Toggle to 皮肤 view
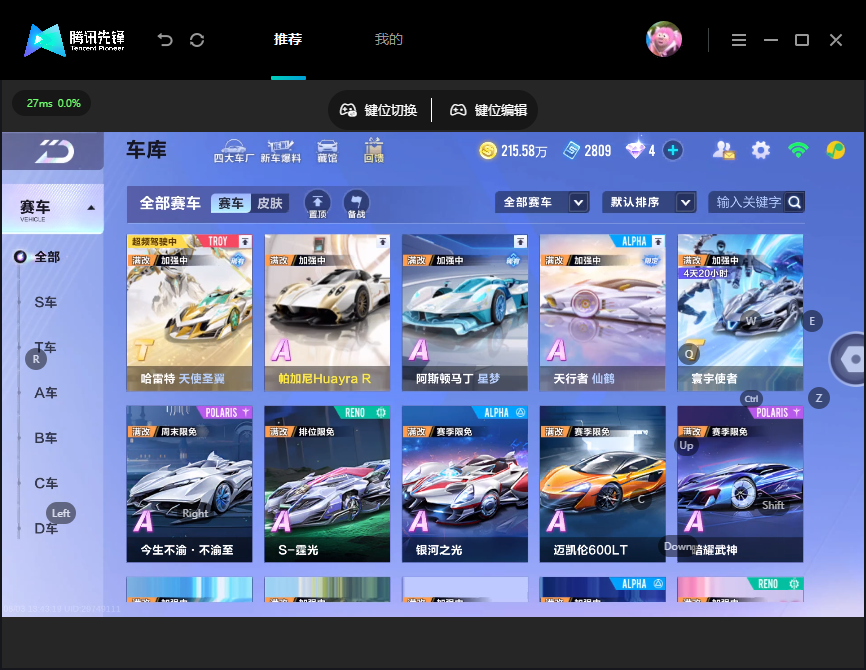This screenshot has height=670, width=866. (270, 203)
